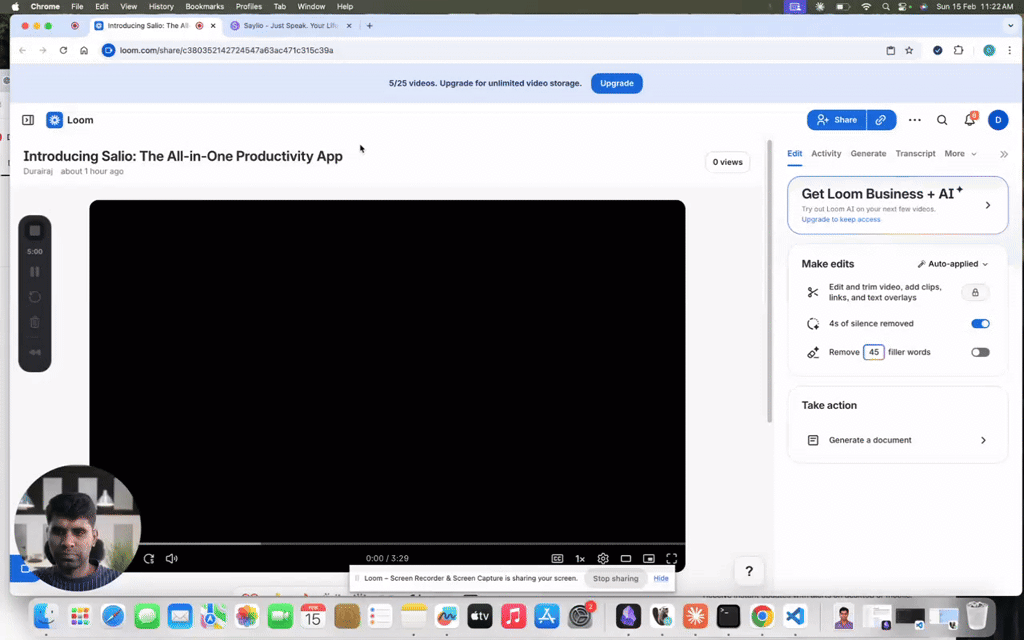Image resolution: width=1024 pixels, height=640 pixels.
Task: Turn on closed captions (CC)
Action: 557,558
